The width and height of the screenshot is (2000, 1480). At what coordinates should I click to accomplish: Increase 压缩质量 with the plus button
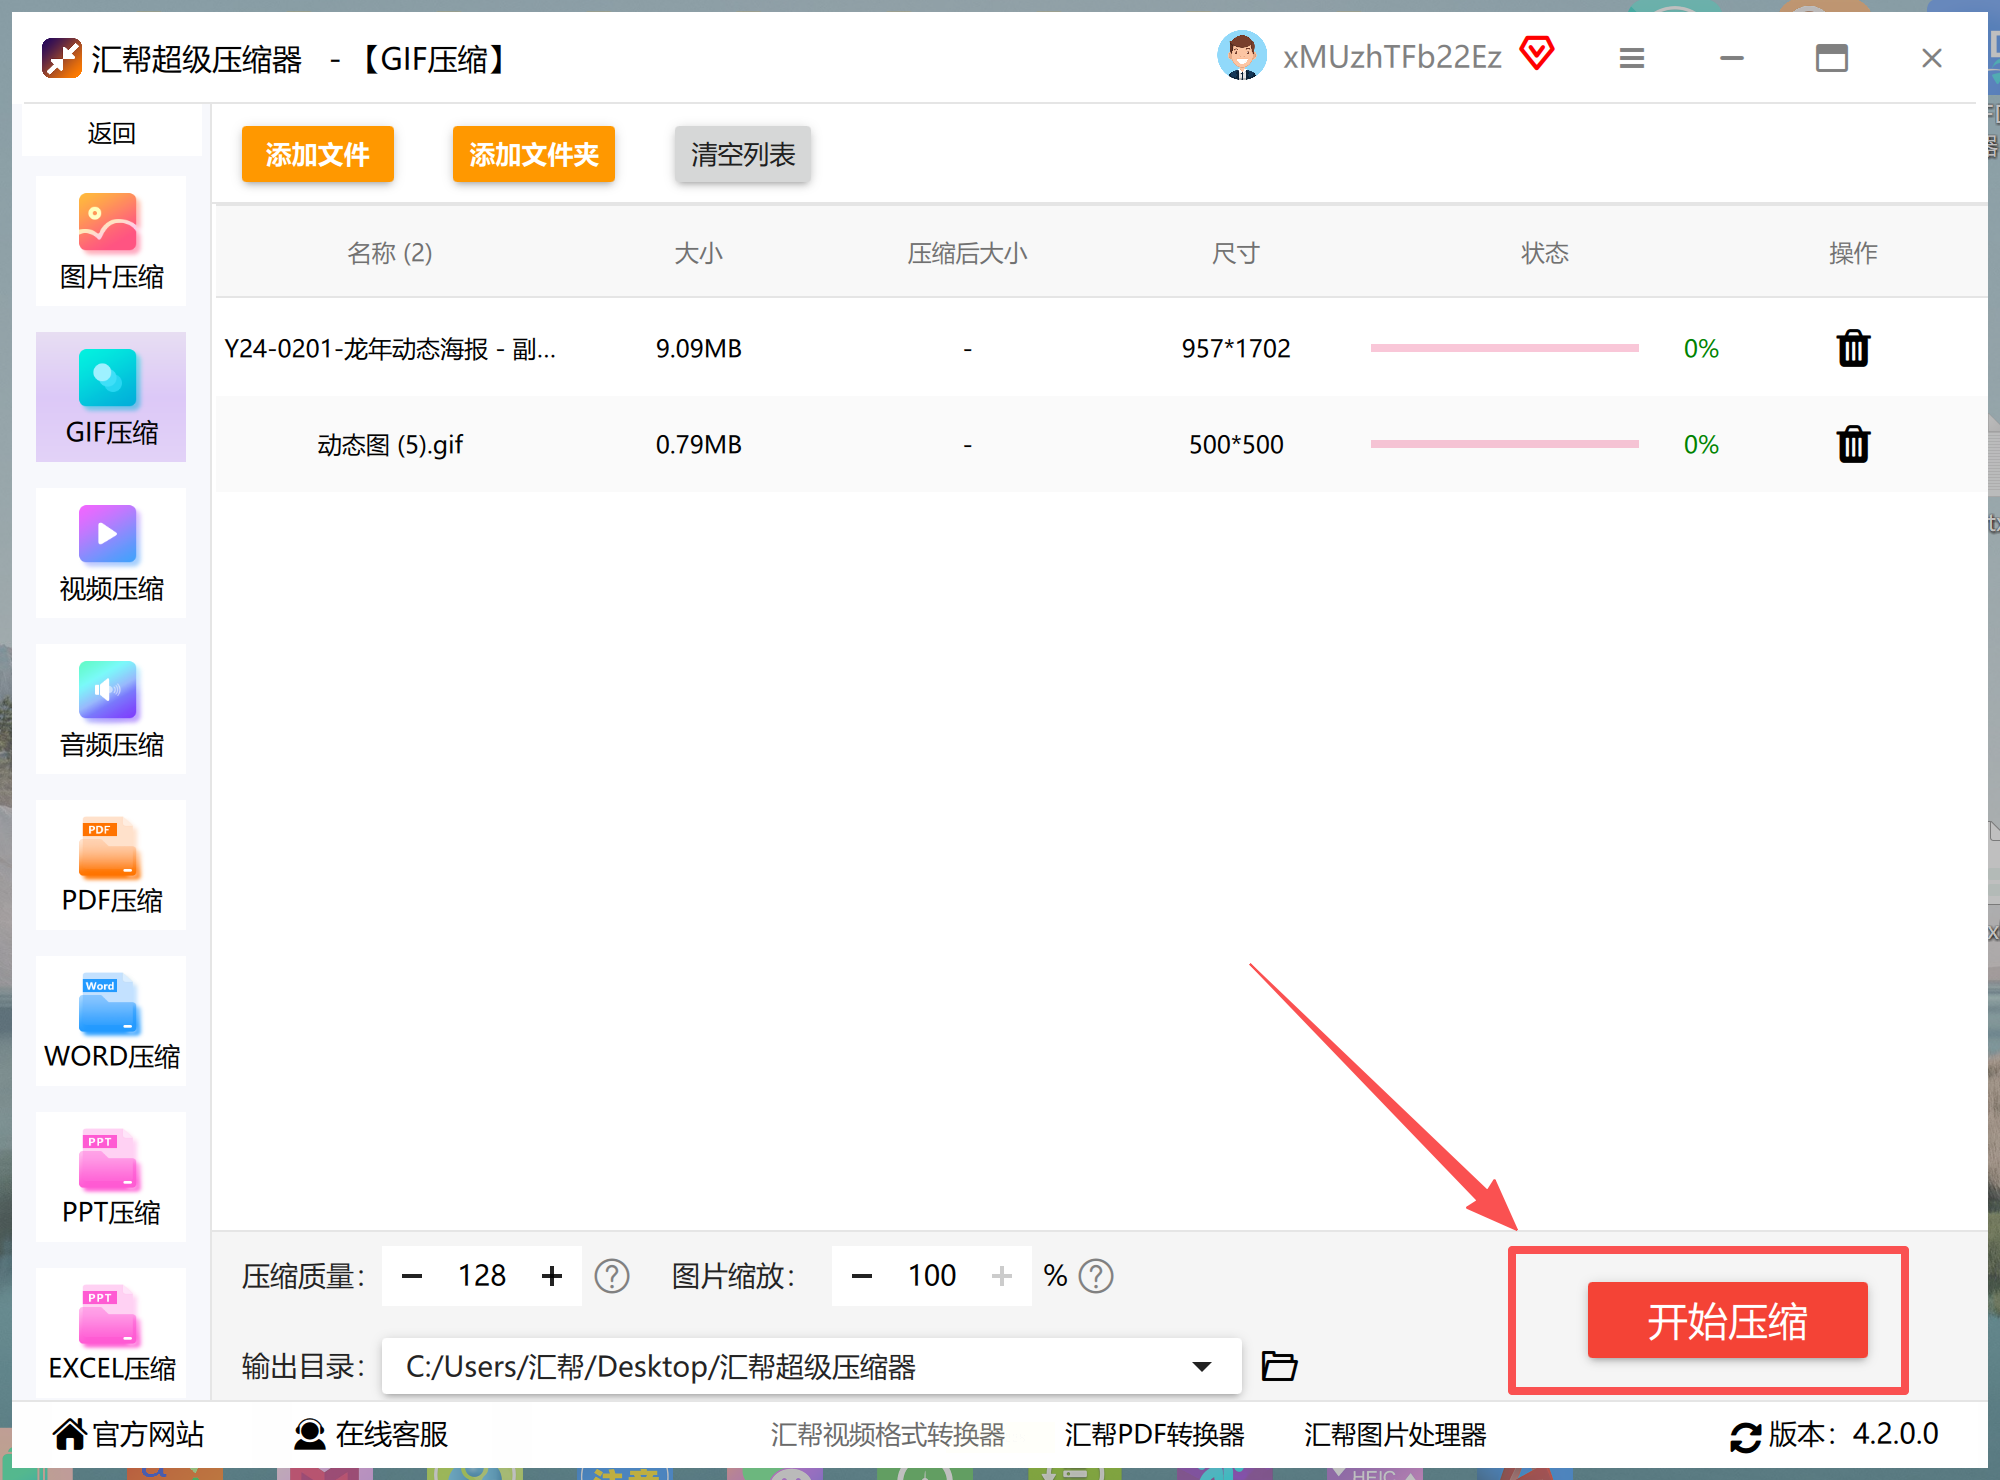click(x=551, y=1276)
